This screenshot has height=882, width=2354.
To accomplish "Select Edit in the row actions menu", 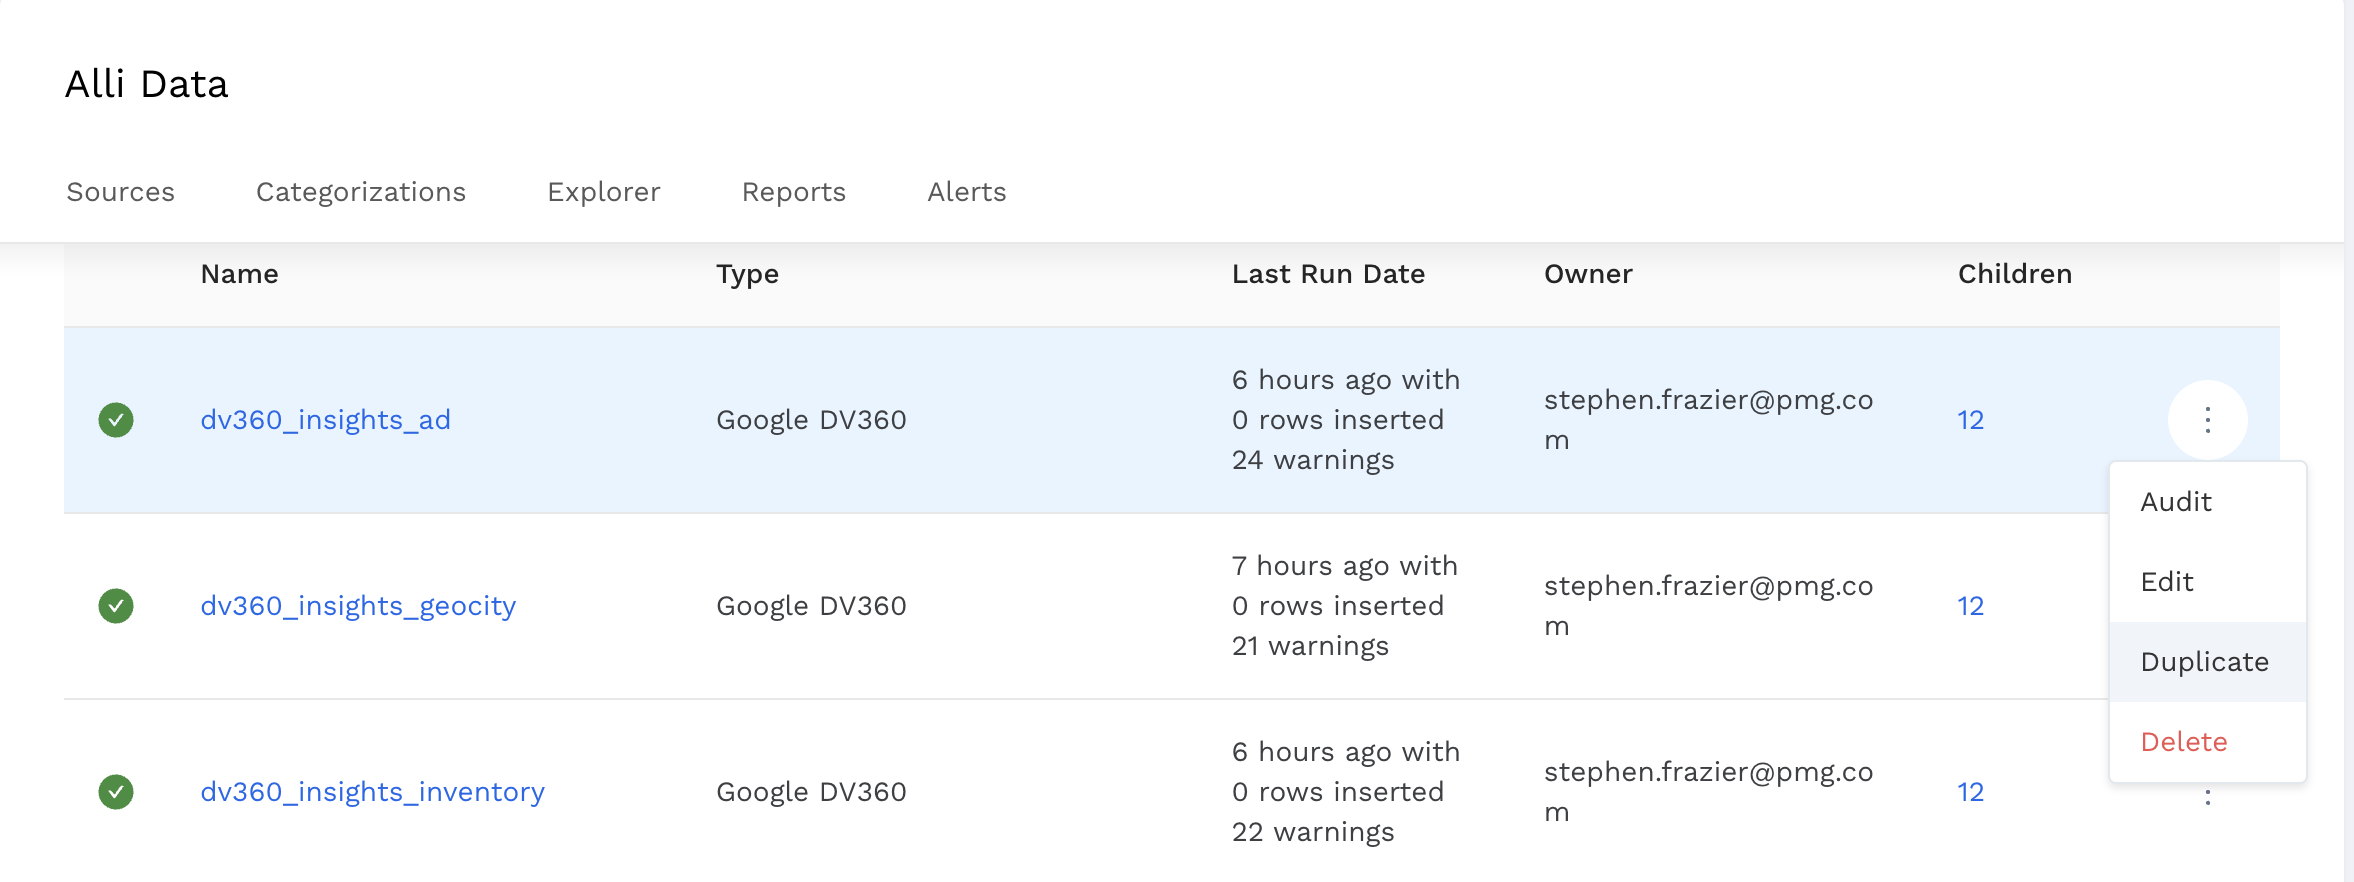I will (x=2167, y=582).
